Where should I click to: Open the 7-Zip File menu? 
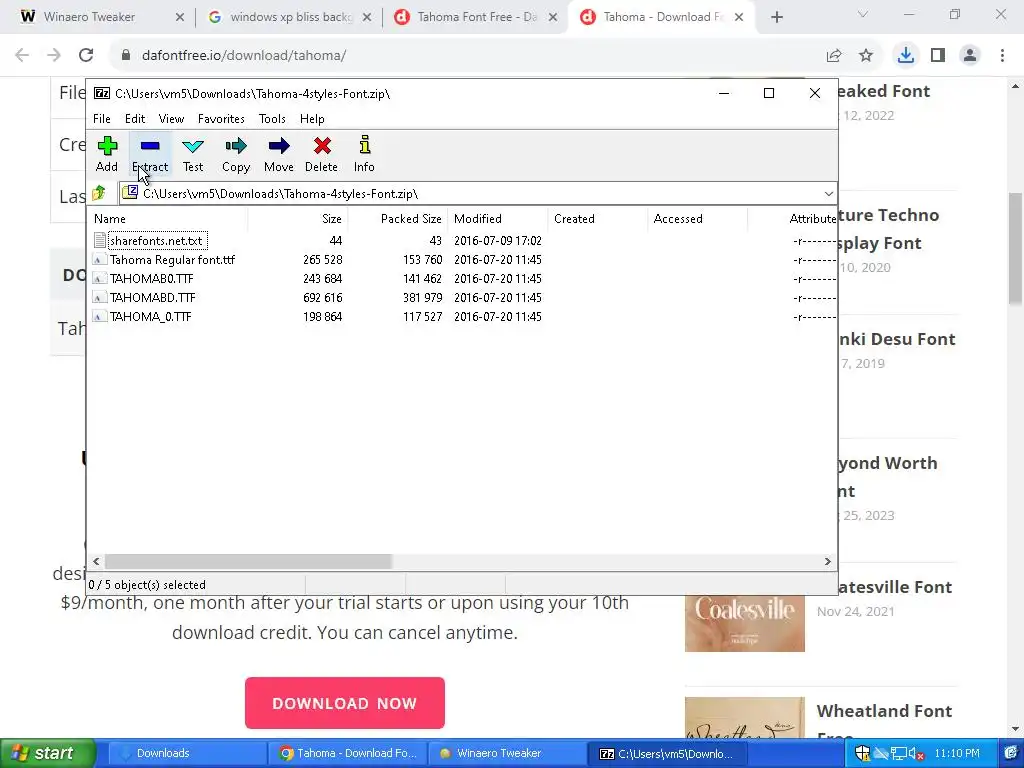[102, 119]
